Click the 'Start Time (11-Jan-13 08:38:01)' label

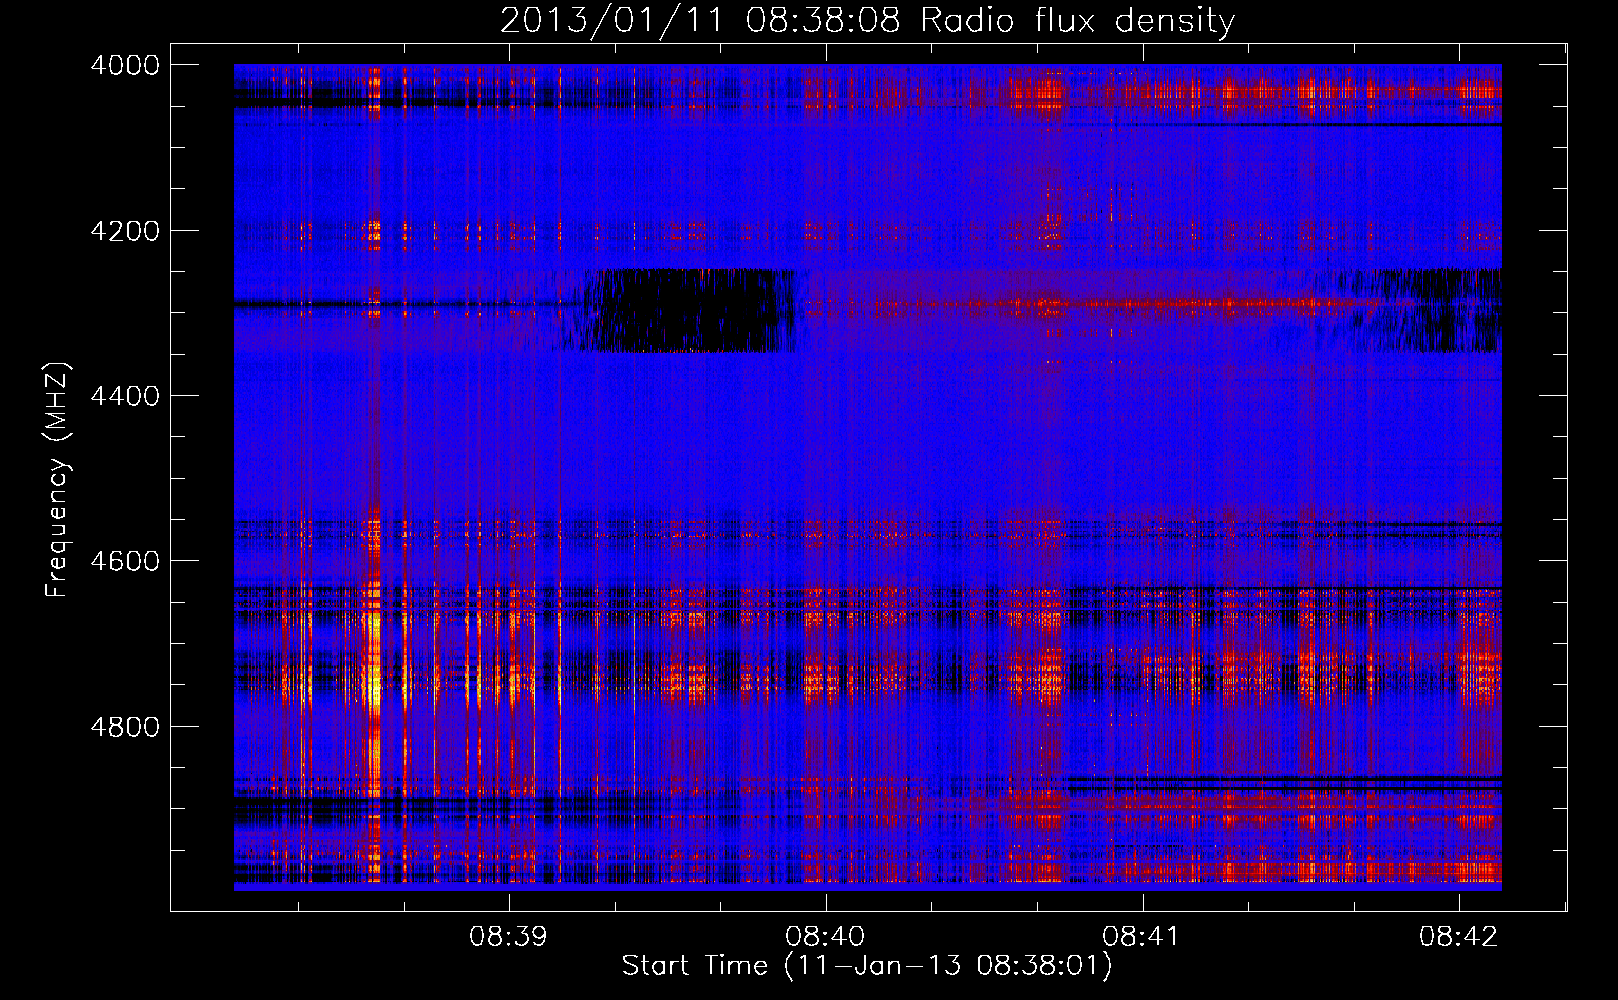click(867, 966)
